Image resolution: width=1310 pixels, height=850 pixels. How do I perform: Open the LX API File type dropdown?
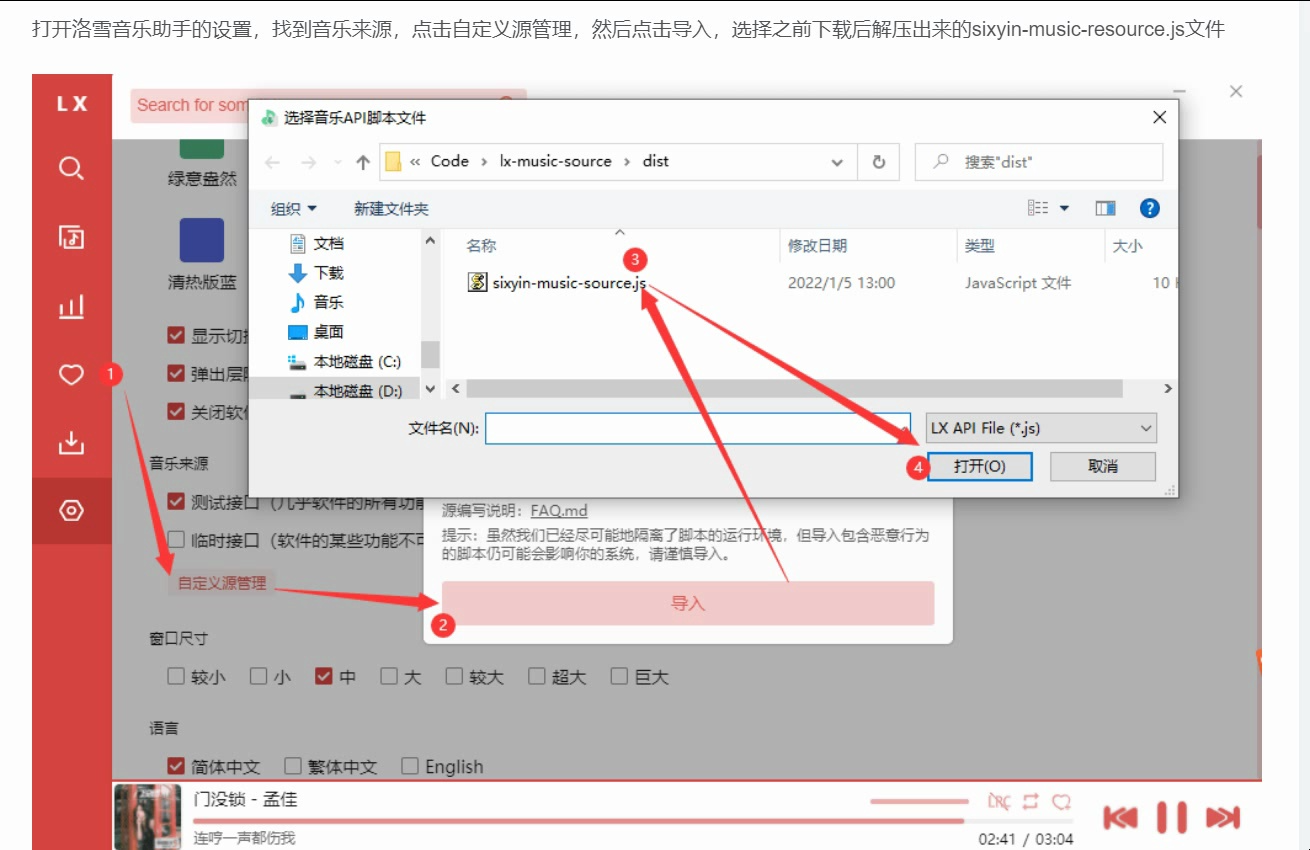[x=1040, y=428]
